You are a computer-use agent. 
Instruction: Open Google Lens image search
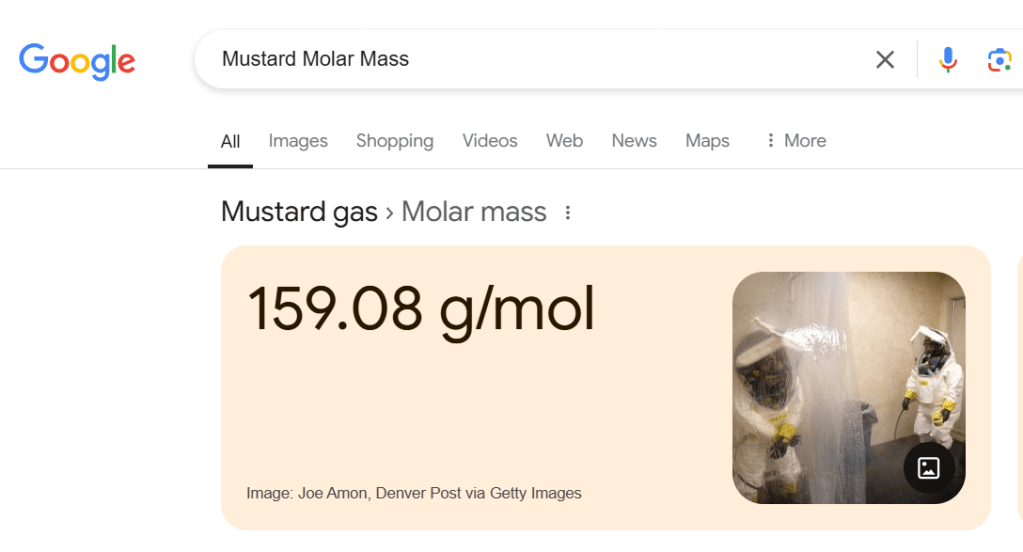point(999,60)
